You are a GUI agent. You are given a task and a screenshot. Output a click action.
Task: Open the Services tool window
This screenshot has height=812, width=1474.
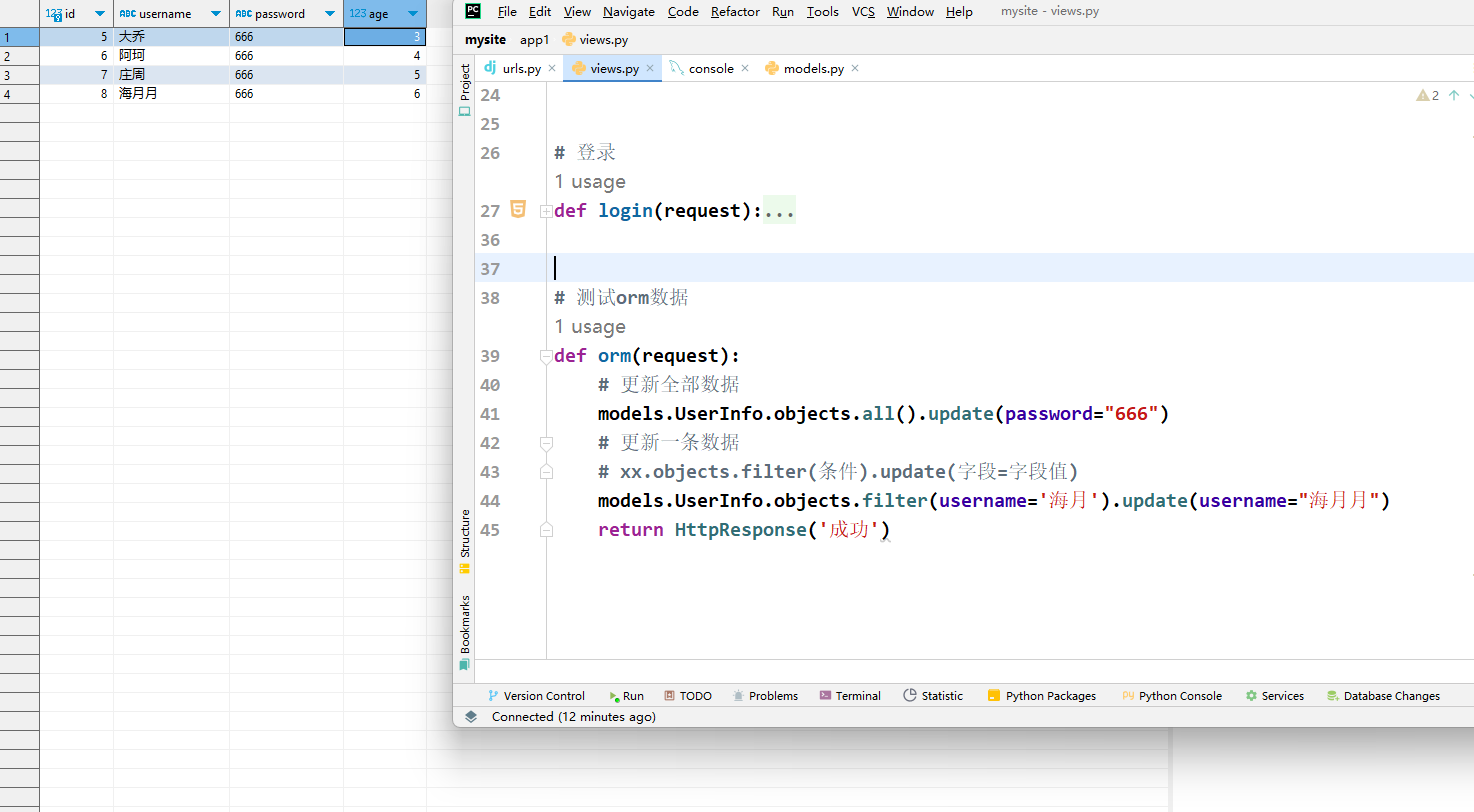pyautogui.click(x=1275, y=696)
